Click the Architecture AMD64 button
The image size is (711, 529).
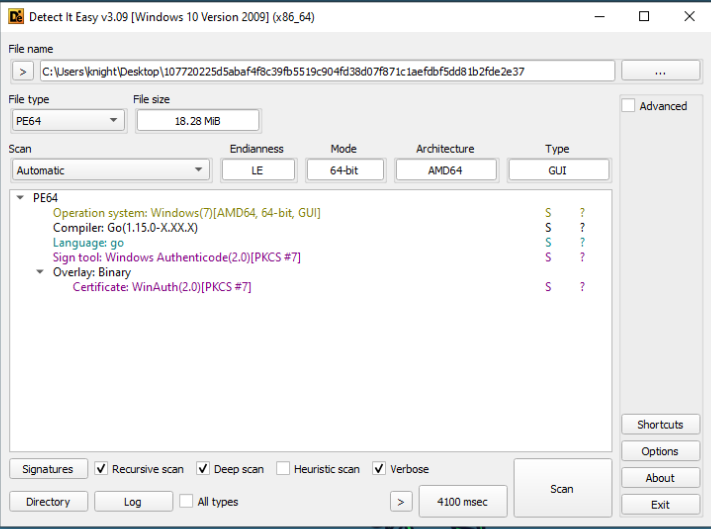click(446, 170)
